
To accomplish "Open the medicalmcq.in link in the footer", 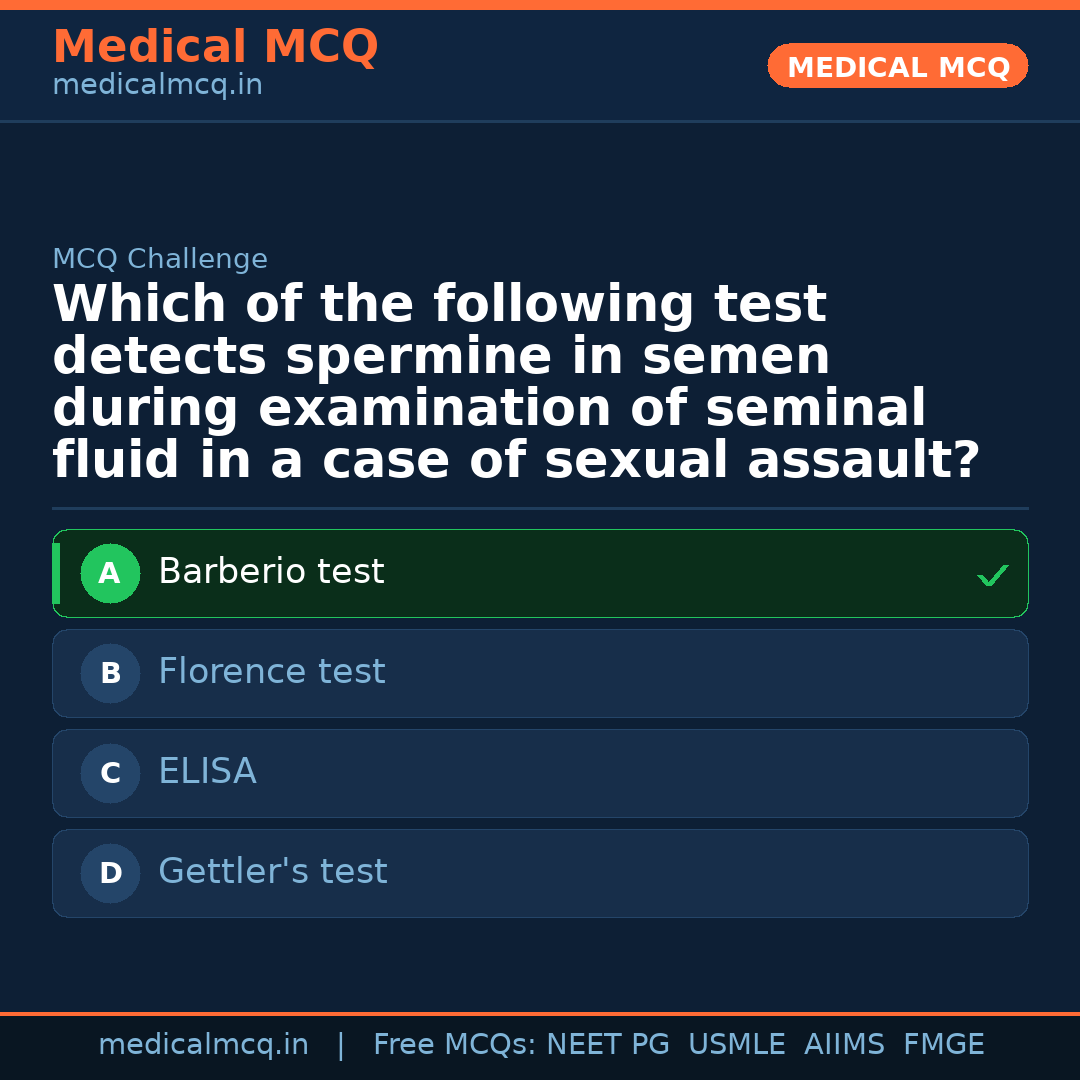I will pos(203,1045).
